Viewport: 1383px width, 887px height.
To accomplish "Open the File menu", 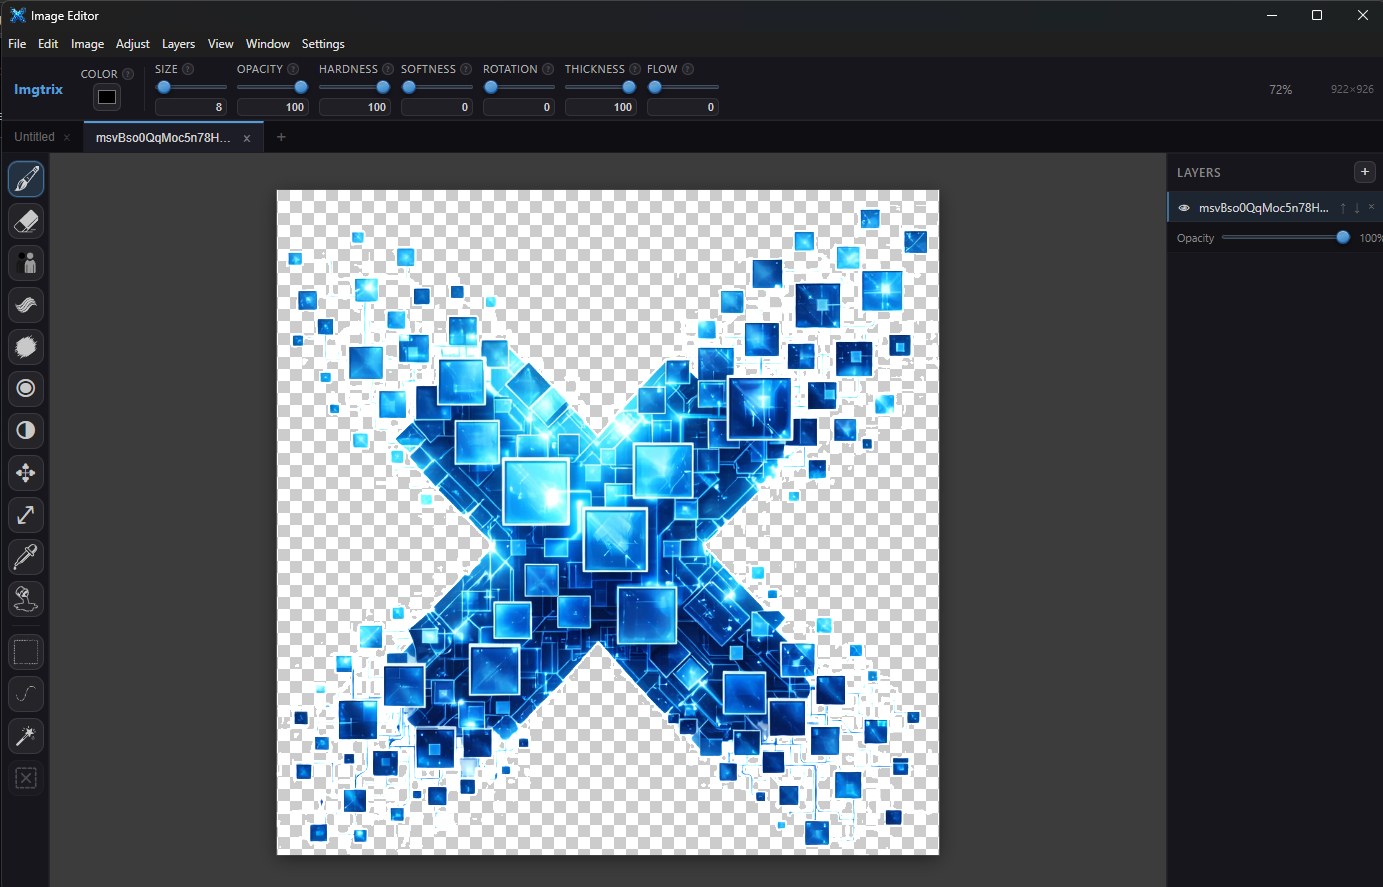I will 17,44.
